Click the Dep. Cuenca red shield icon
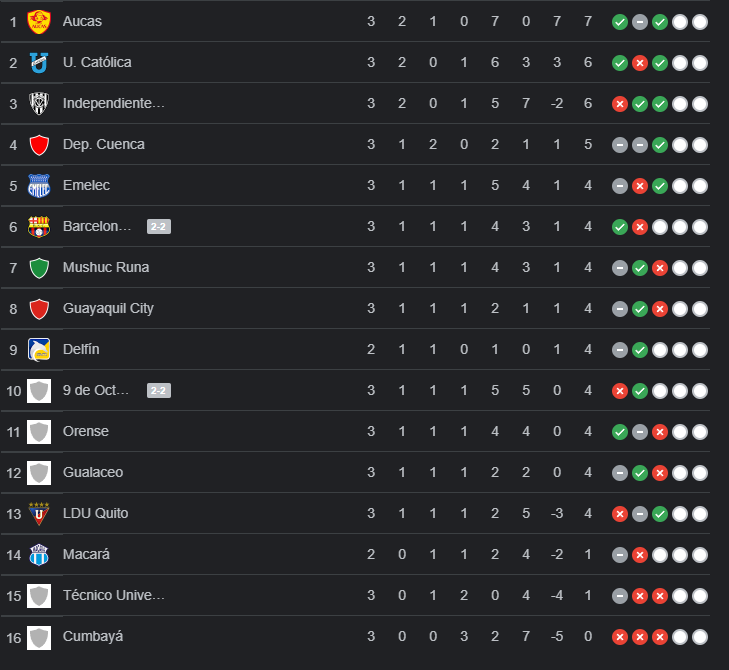This screenshot has height=670, width=729. (x=39, y=144)
